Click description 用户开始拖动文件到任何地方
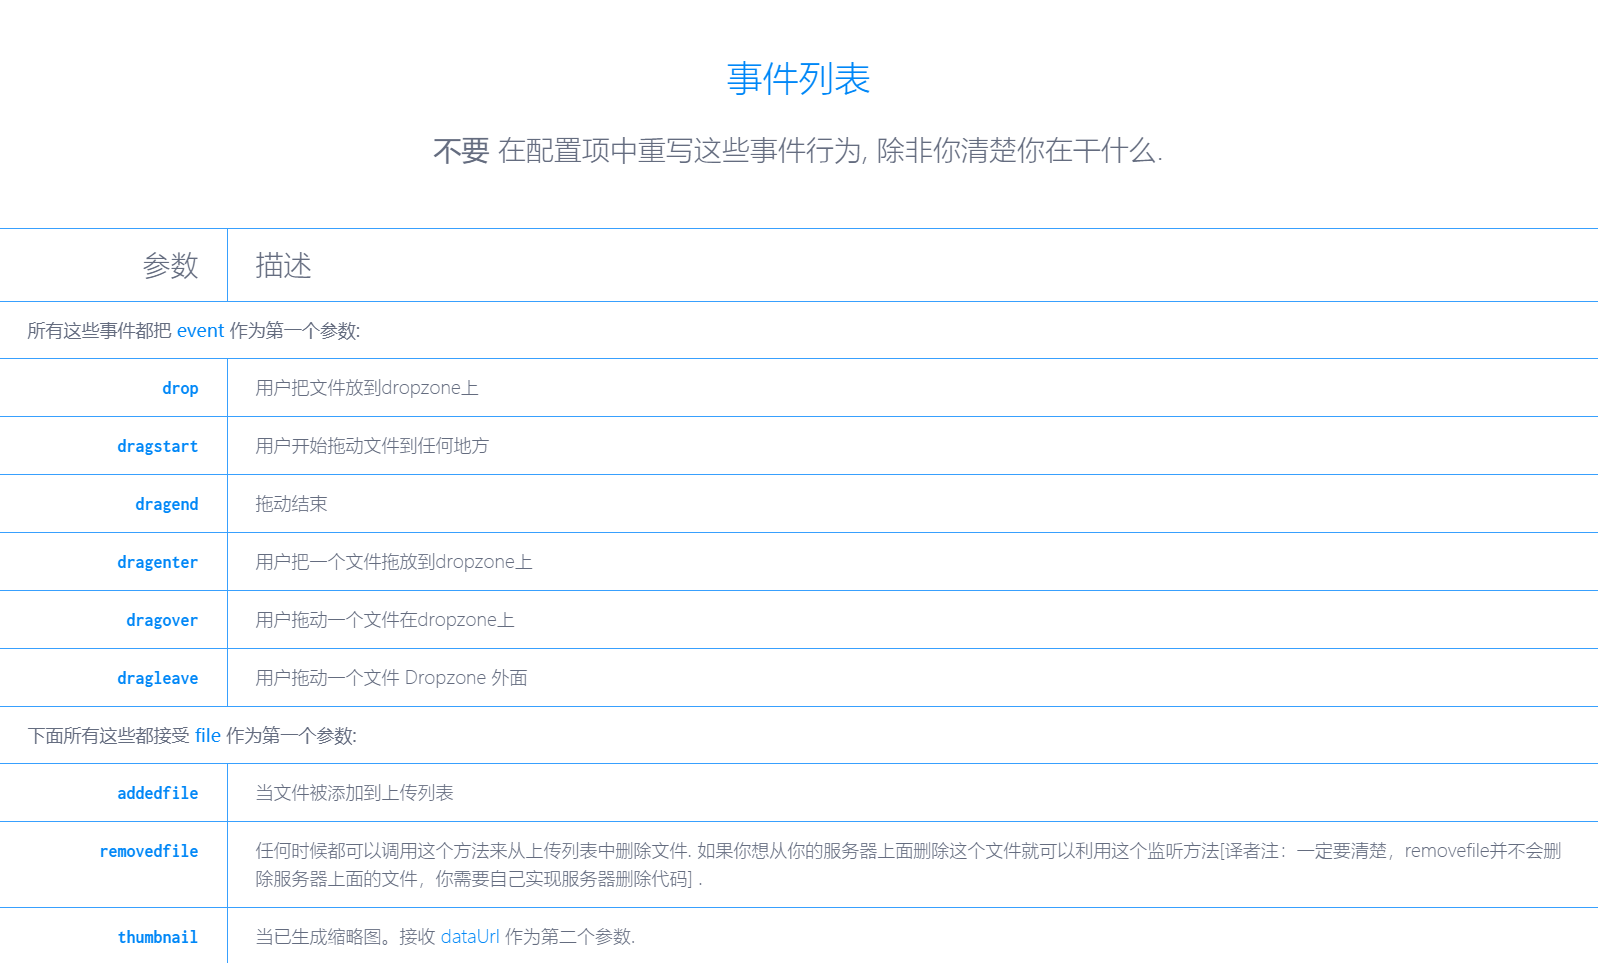The height and width of the screenshot is (963, 1598). [x=372, y=446]
